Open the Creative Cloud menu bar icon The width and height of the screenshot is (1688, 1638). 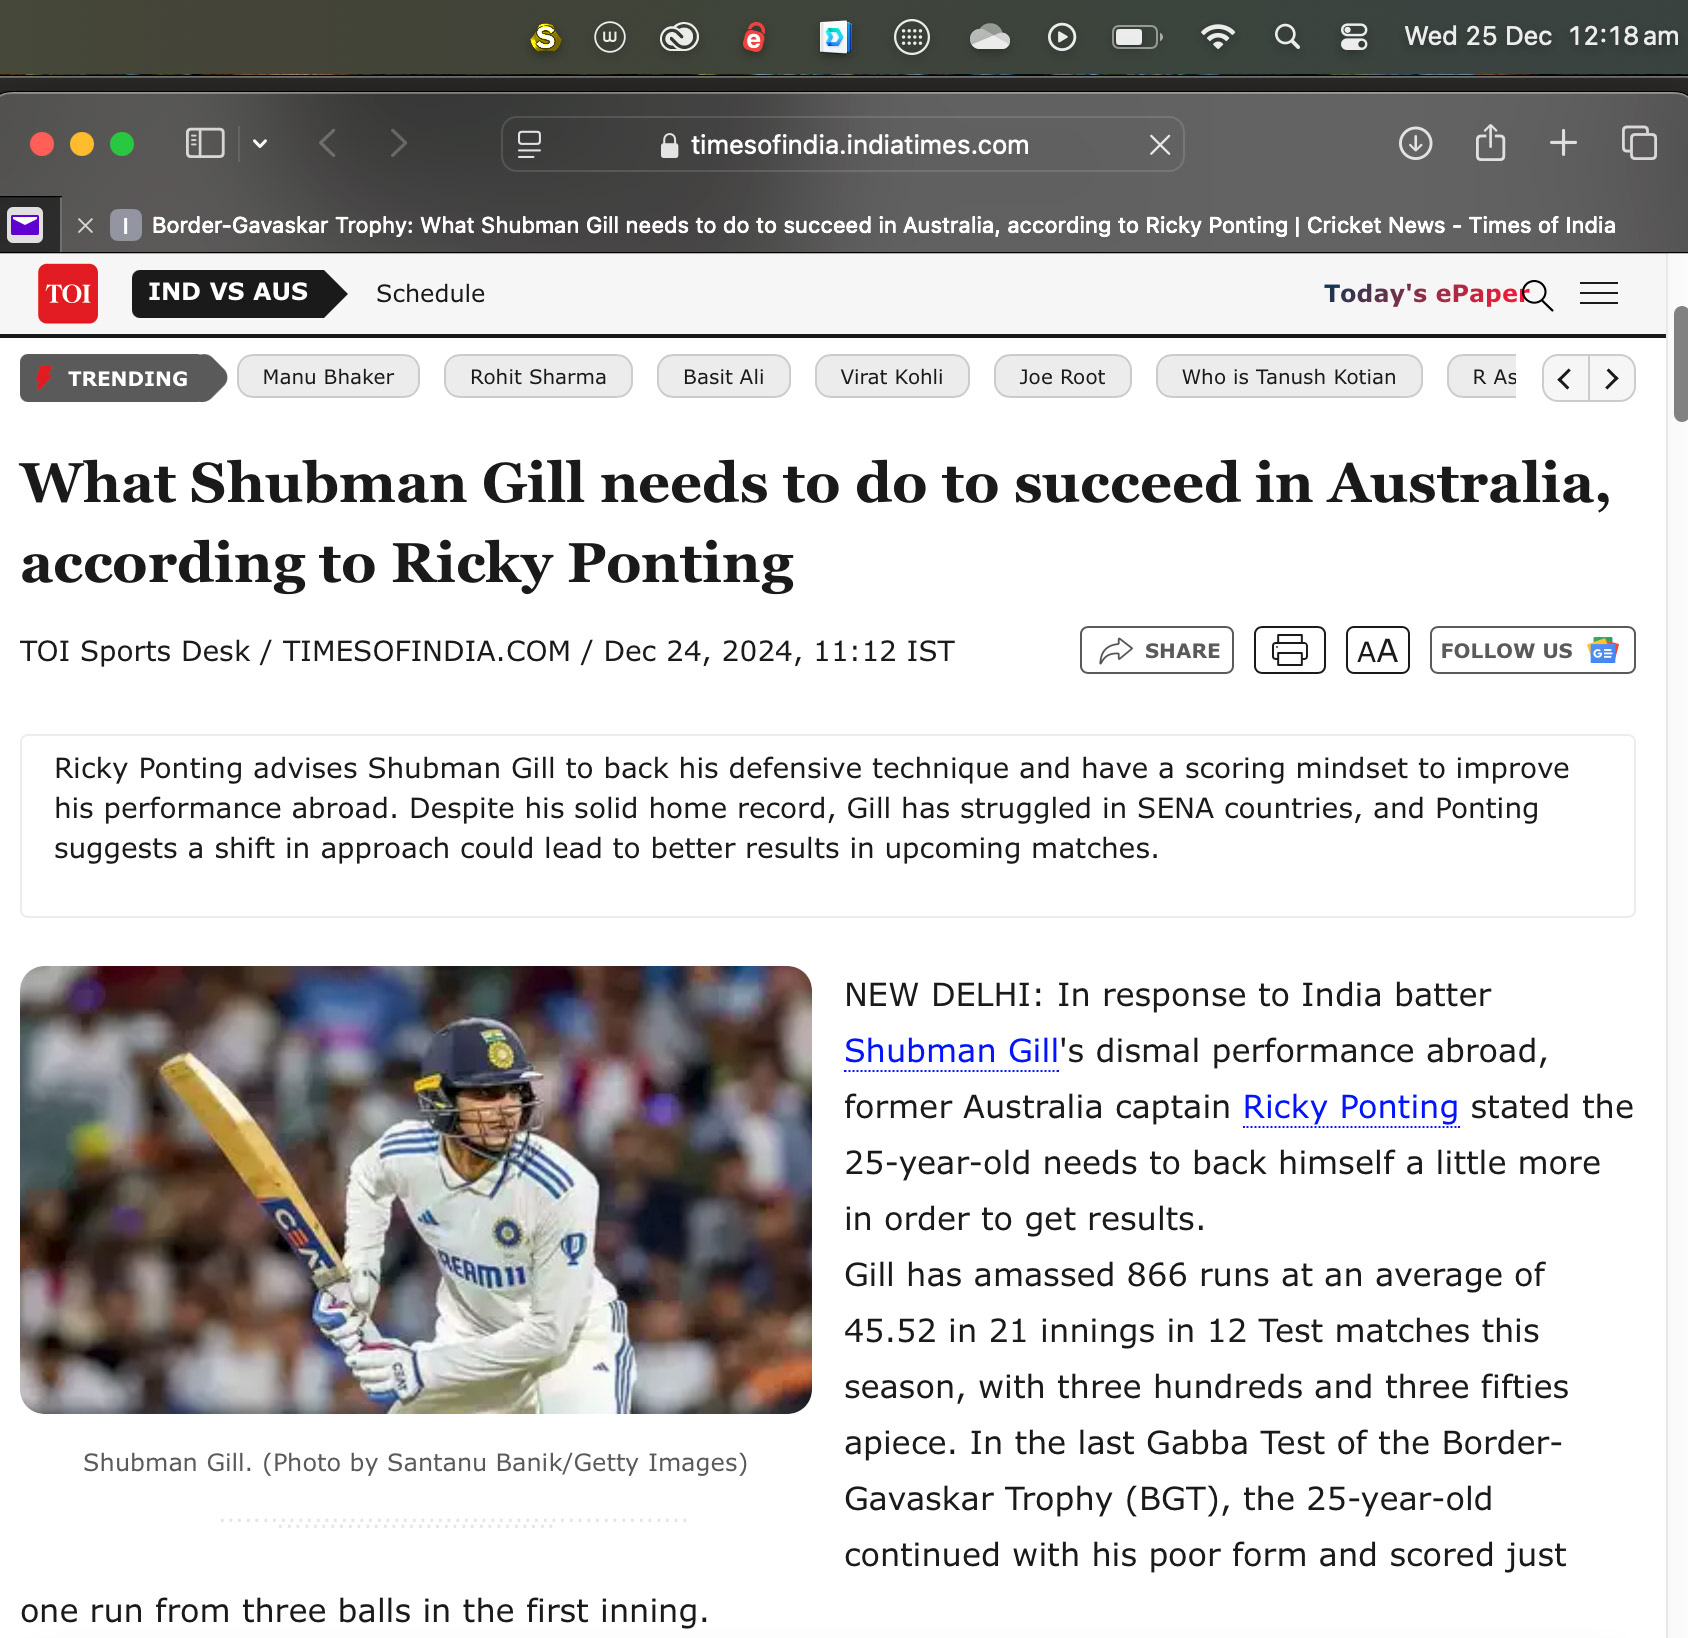679,37
